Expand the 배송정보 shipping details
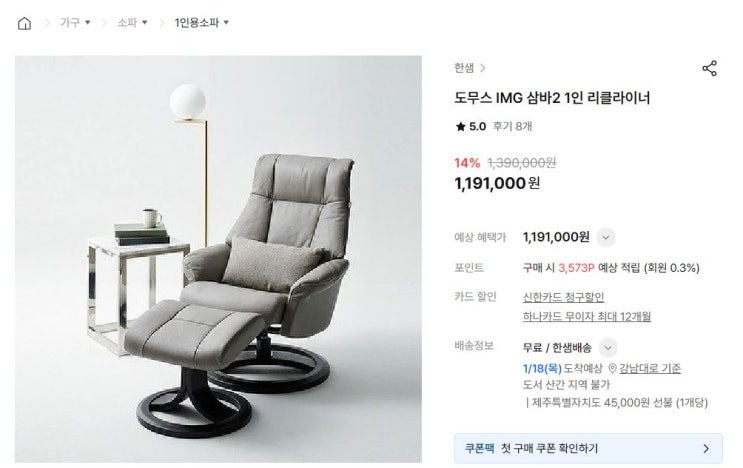This screenshot has width=743, height=468. pos(608,348)
